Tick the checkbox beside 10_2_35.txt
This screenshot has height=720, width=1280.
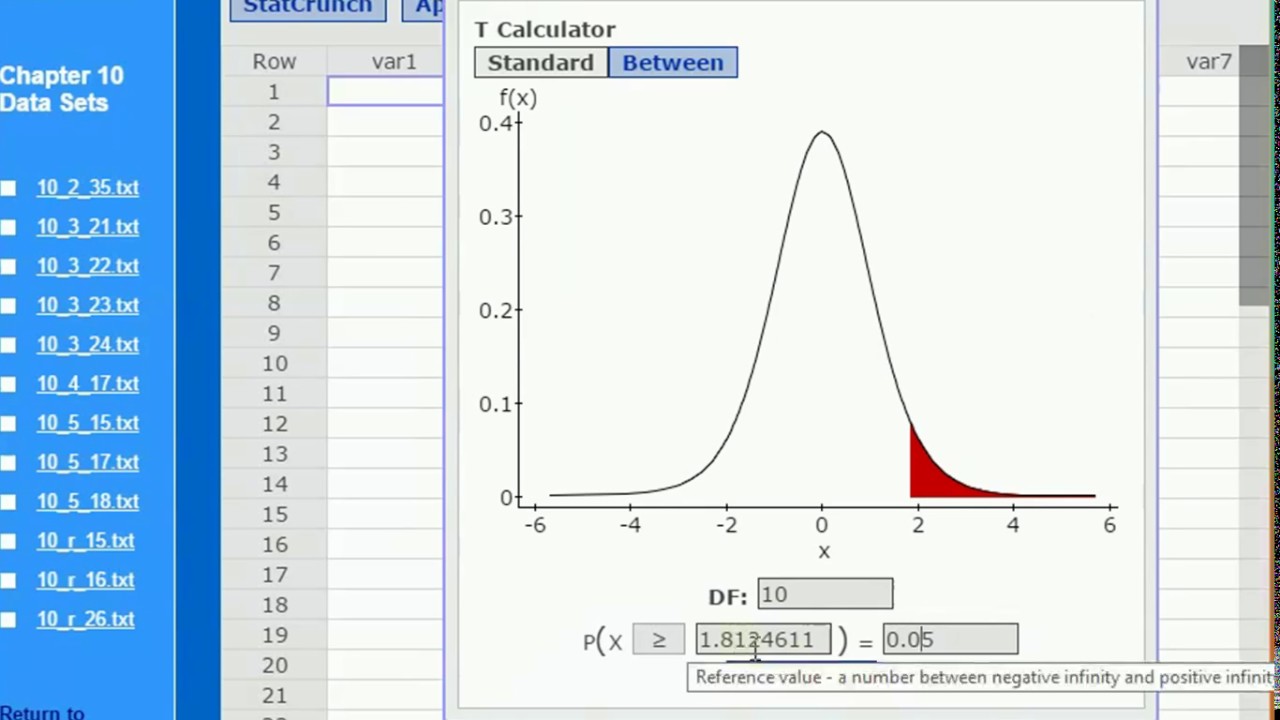pos(8,188)
